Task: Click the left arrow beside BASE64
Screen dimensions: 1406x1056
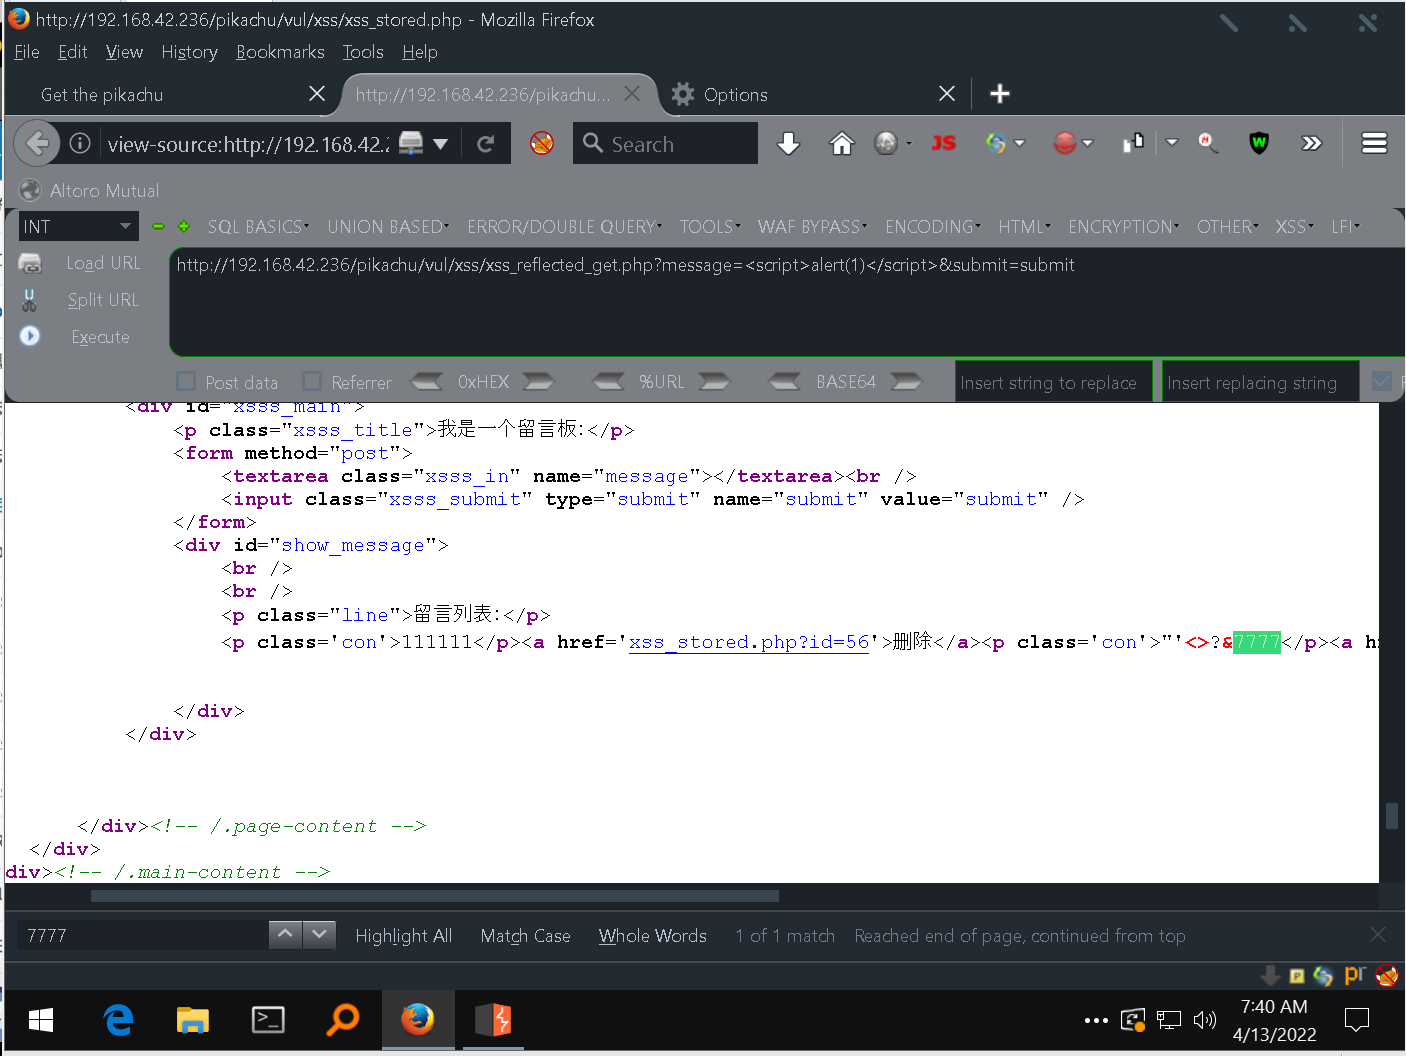Action: click(x=785, y=382)
